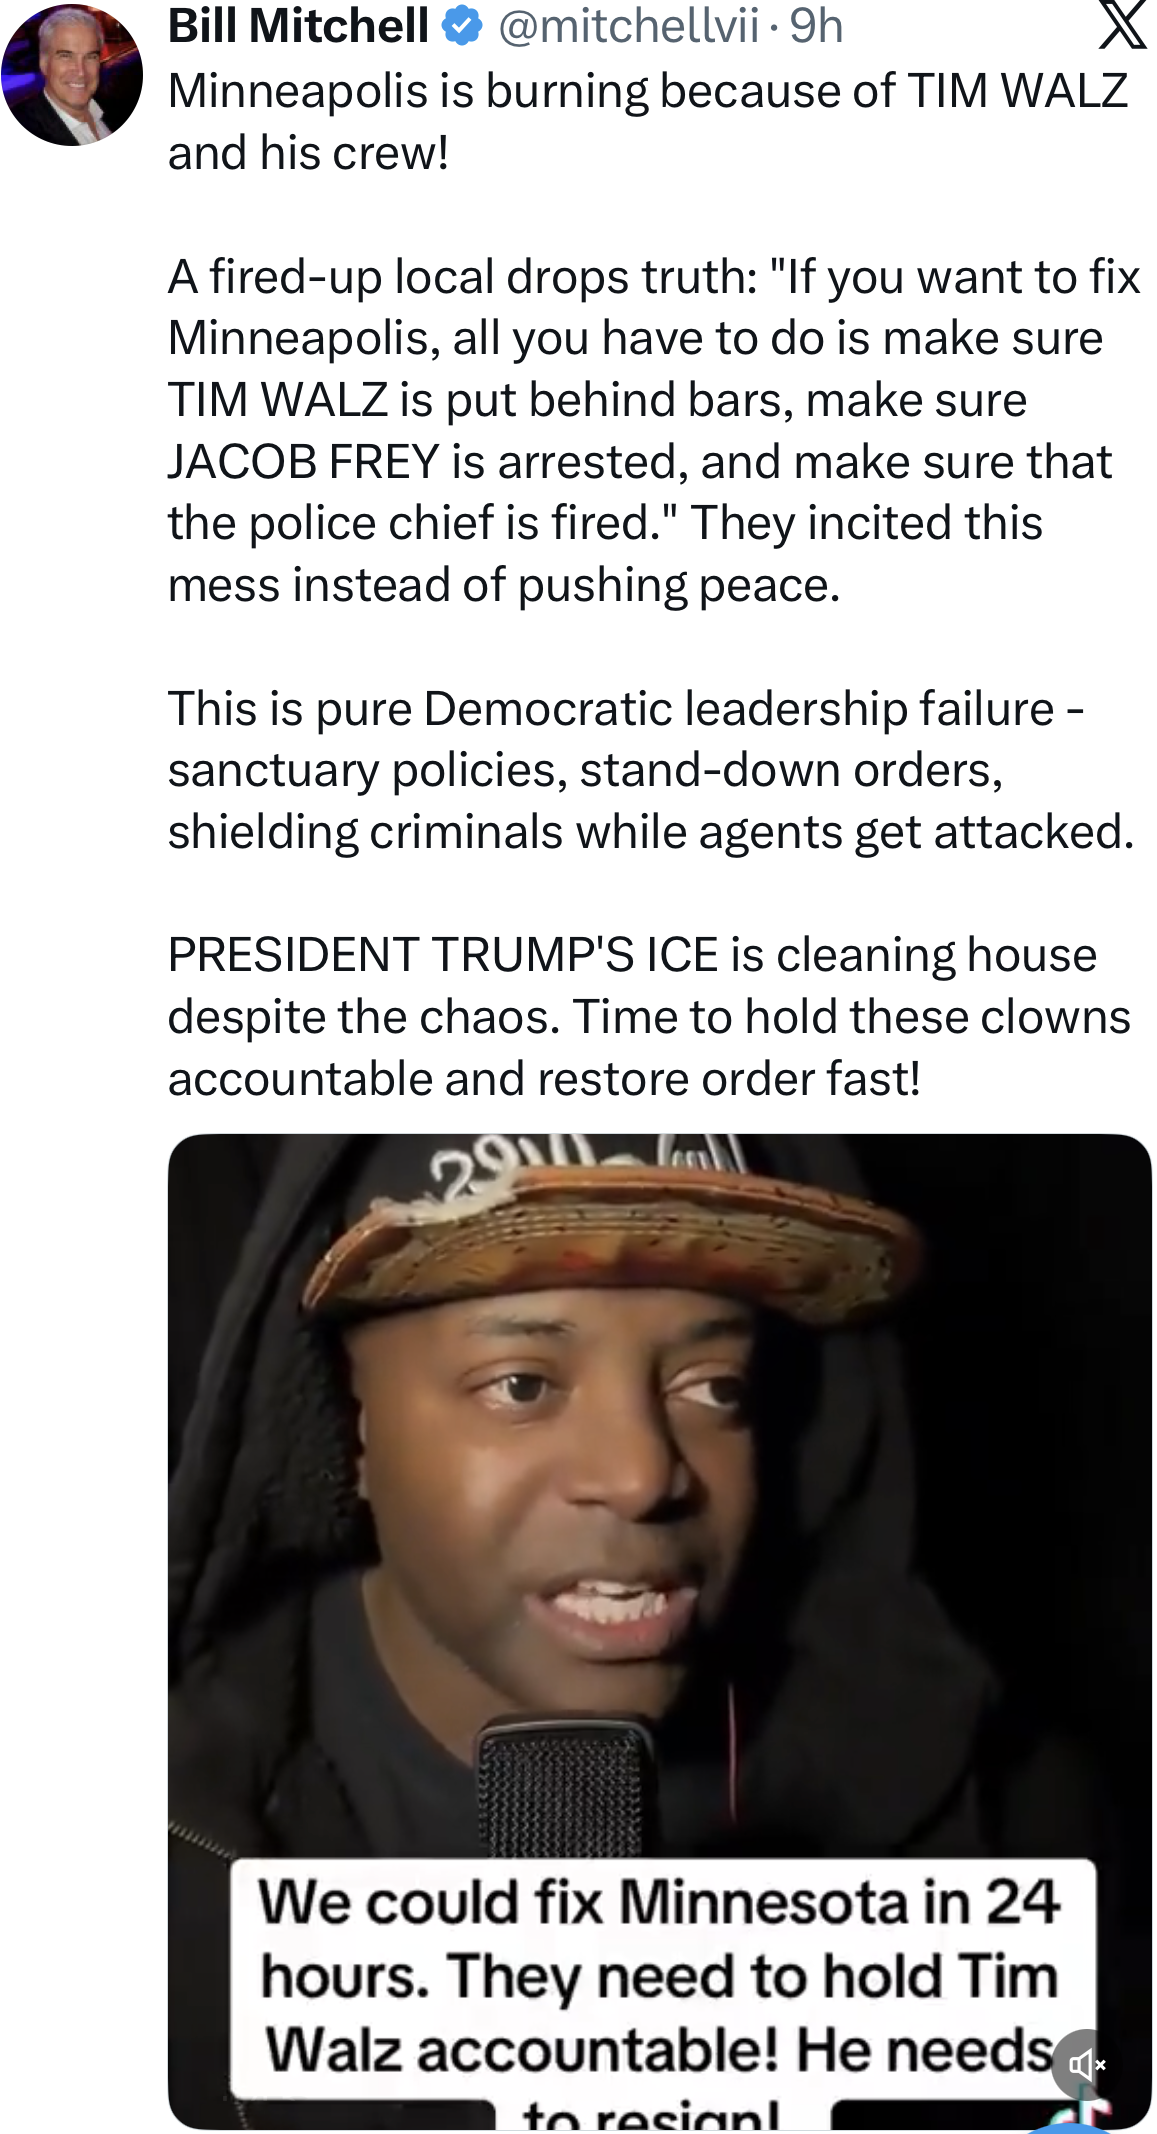Select the 'Minneapolis is burning' opening line
The width and height of the screenshot is (1157, 2134).
(x=648, y=91)
